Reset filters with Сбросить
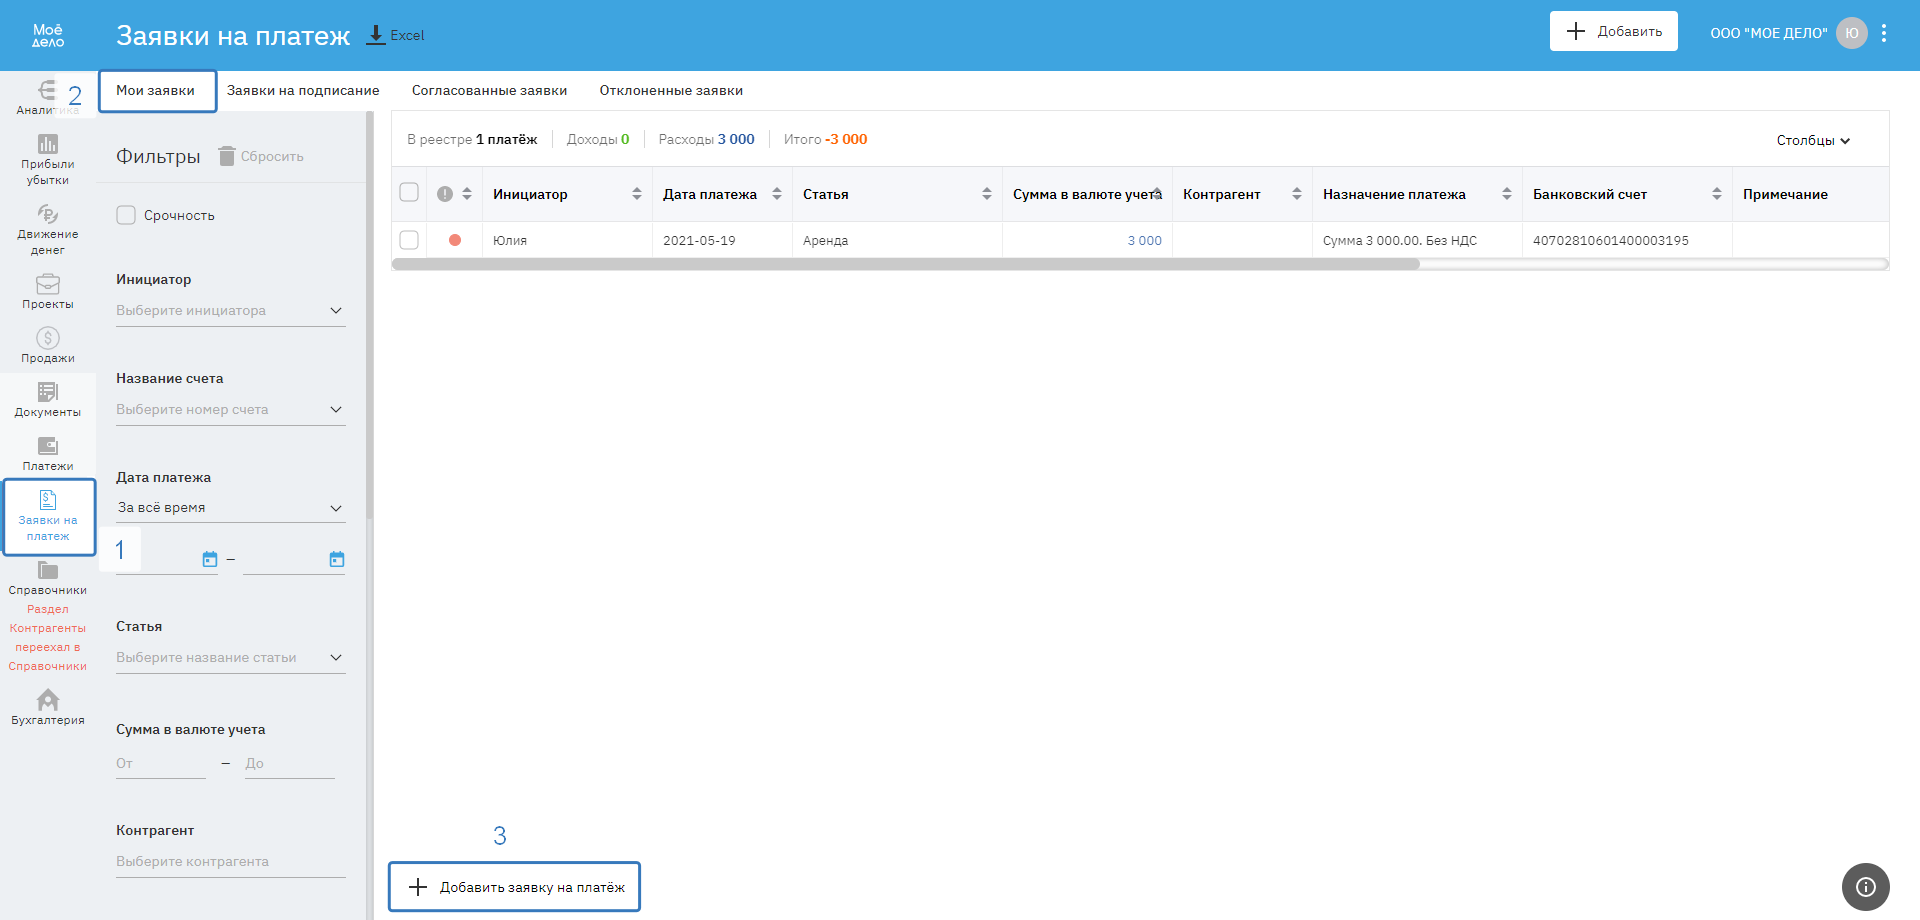 click(261, 156)
